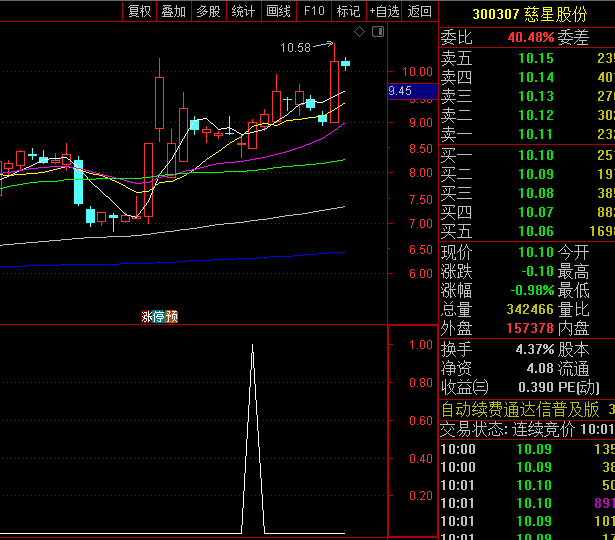Click 现价 current price 10.10
This screenshot has height=540, width=615.
(x=536, y=252)
